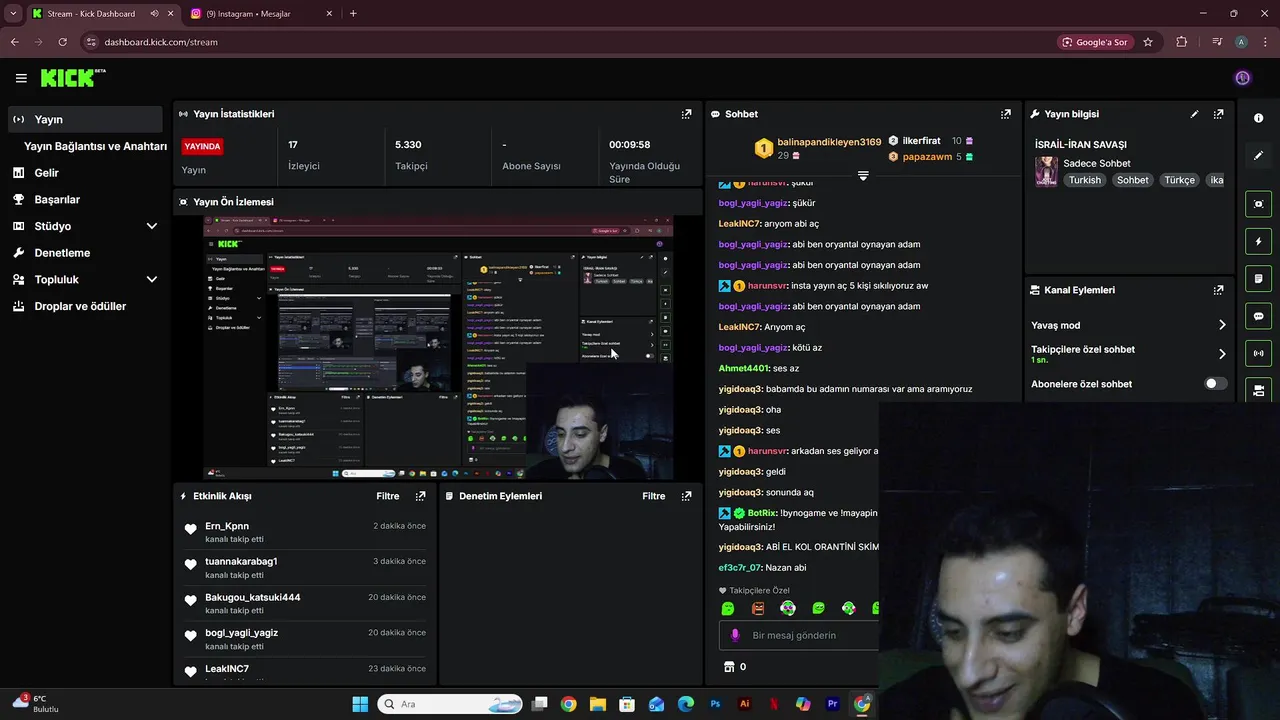Click username balinapandikleyen3169 in leaderboard
1280x720 pixels.
pos(829,142)
